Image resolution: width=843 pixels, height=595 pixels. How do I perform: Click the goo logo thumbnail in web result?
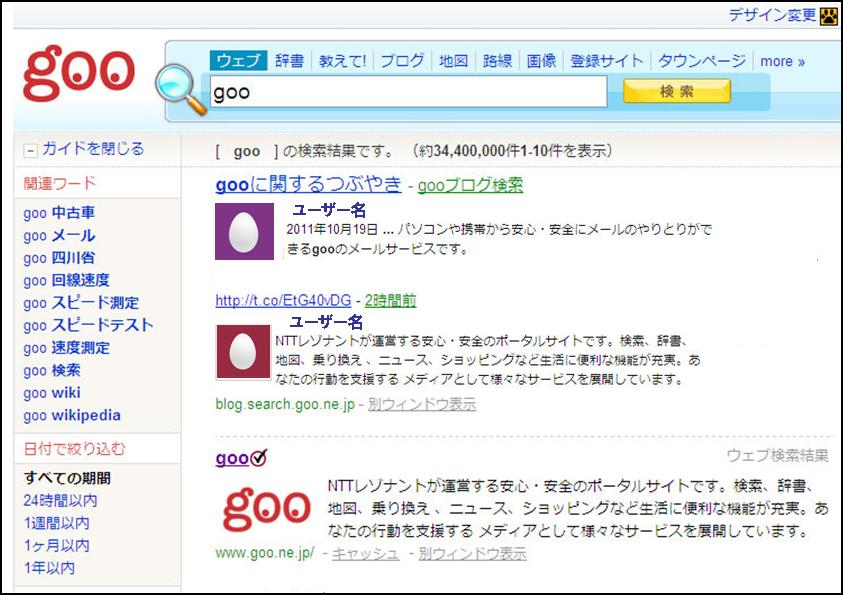click(267, 508)
